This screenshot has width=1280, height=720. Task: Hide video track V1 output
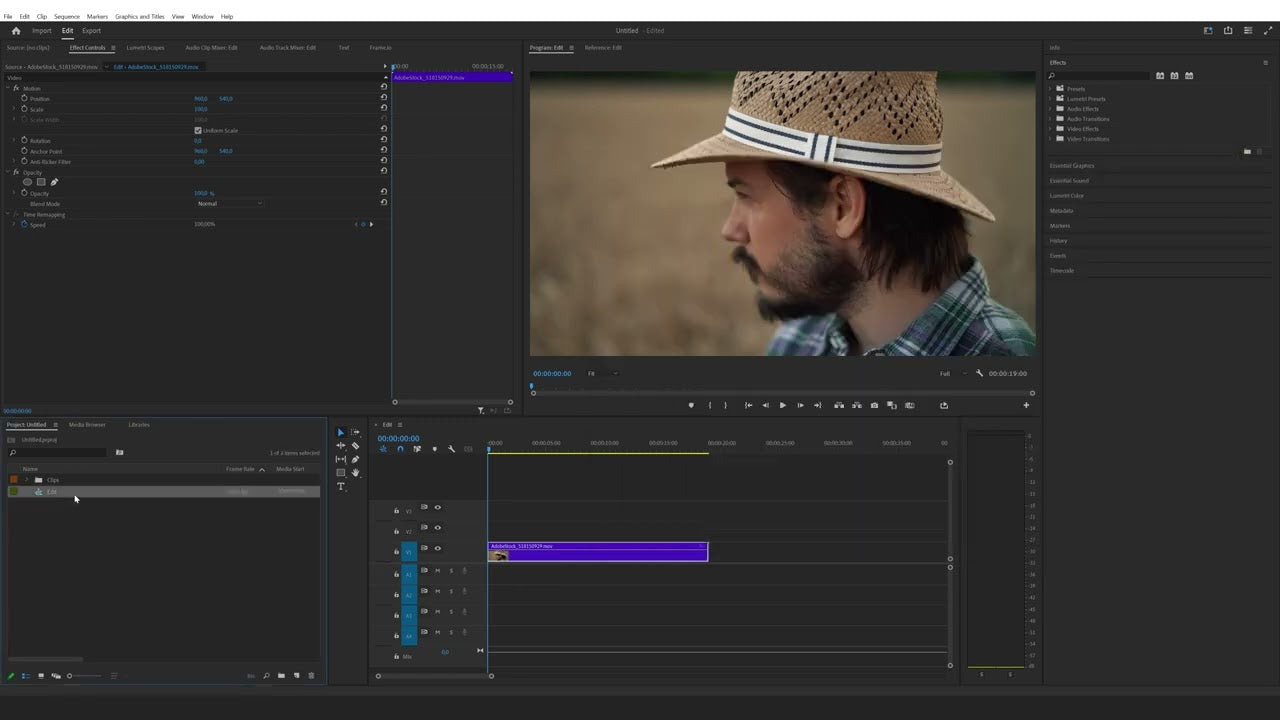tap(437, 548)
